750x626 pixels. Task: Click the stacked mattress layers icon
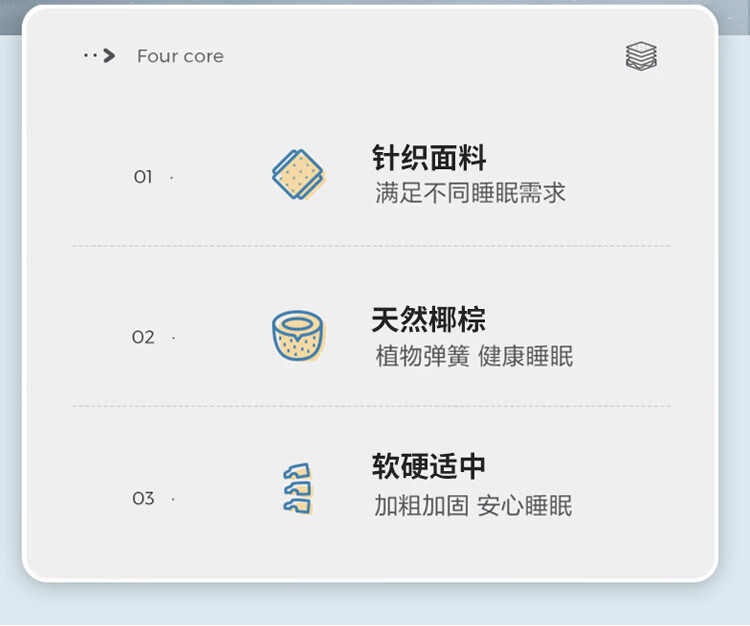pos(641,56)
